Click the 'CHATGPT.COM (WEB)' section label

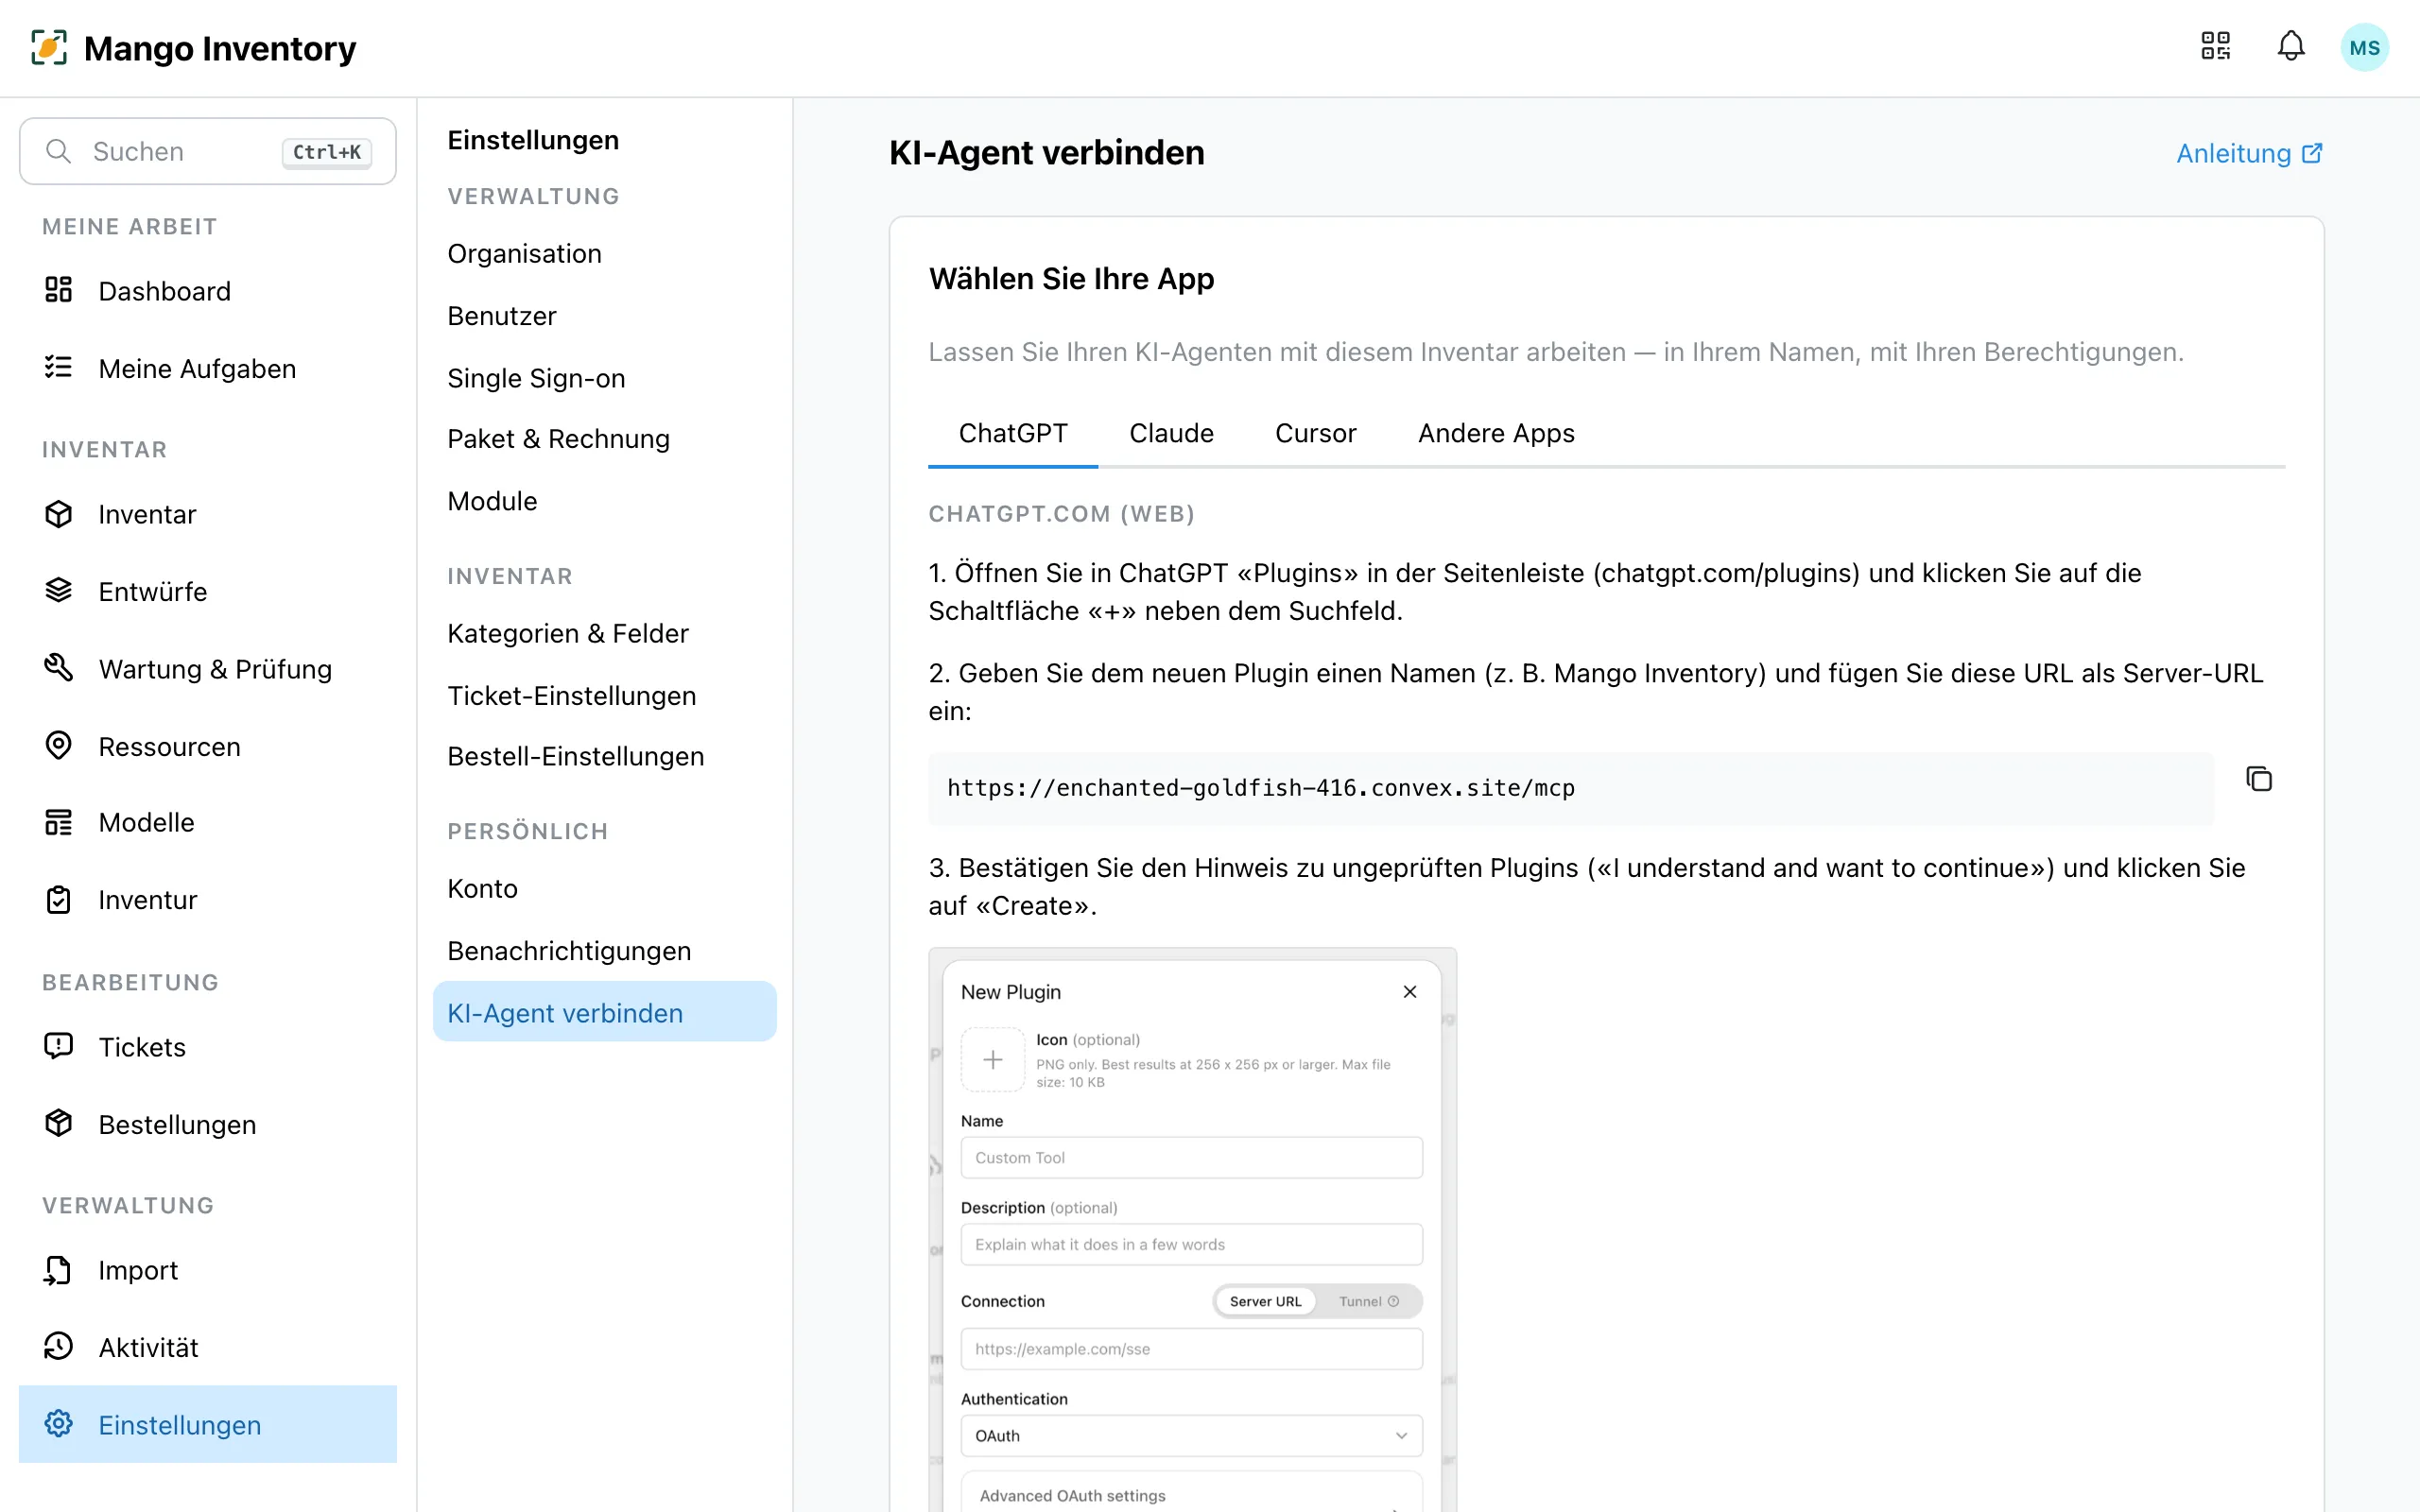pyautogui.click(x=1061, y=514)
